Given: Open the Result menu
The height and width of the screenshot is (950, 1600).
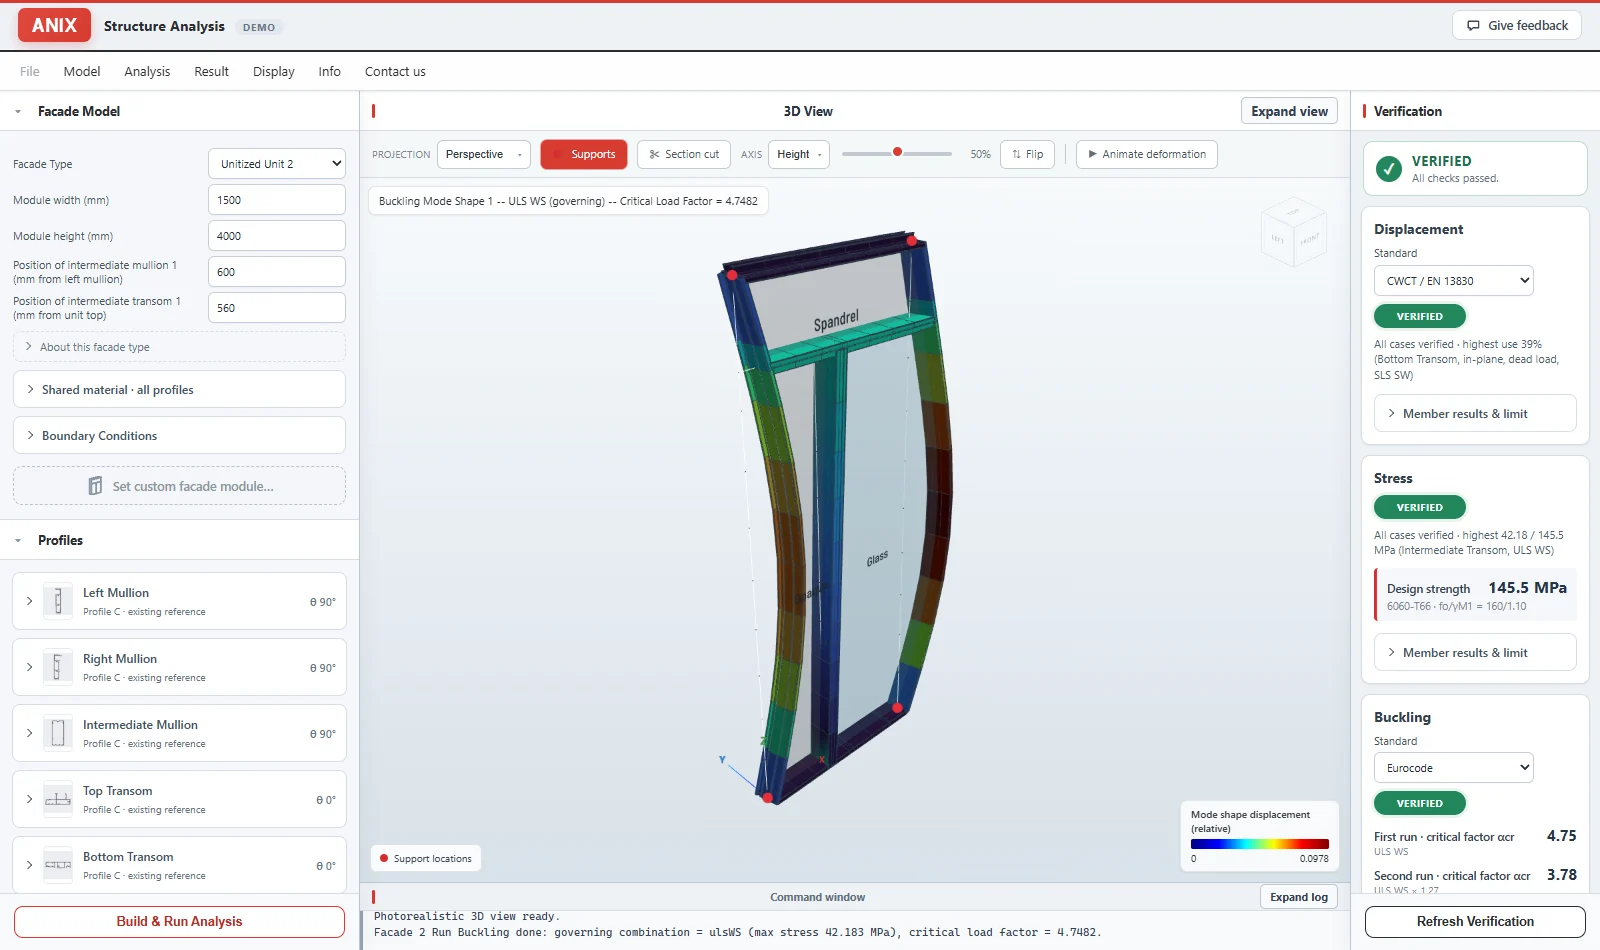Looking at the screenshot, I should click(212, 72).
